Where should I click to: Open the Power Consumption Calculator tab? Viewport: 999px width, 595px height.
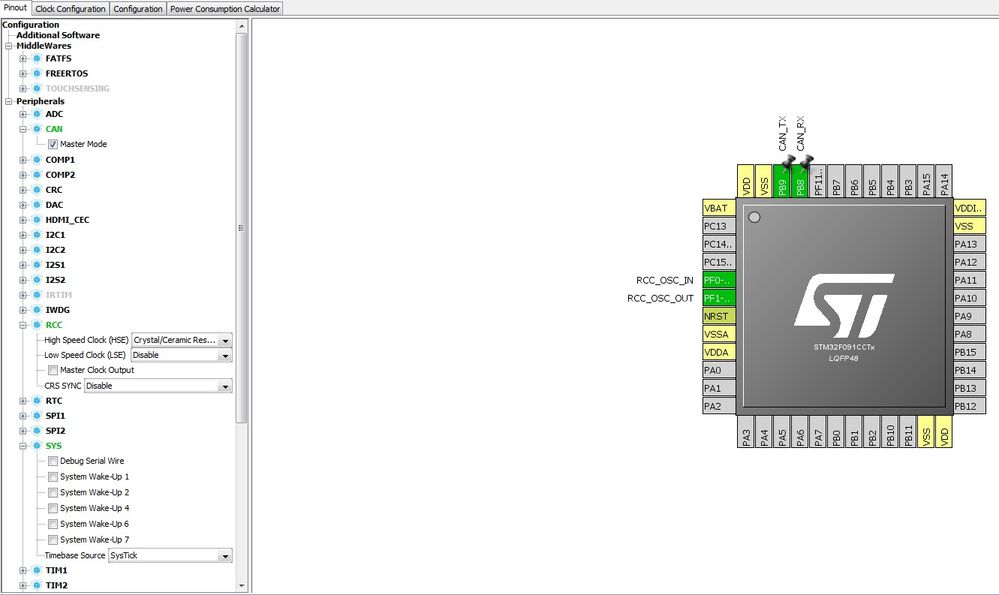[x=225, y=9]
